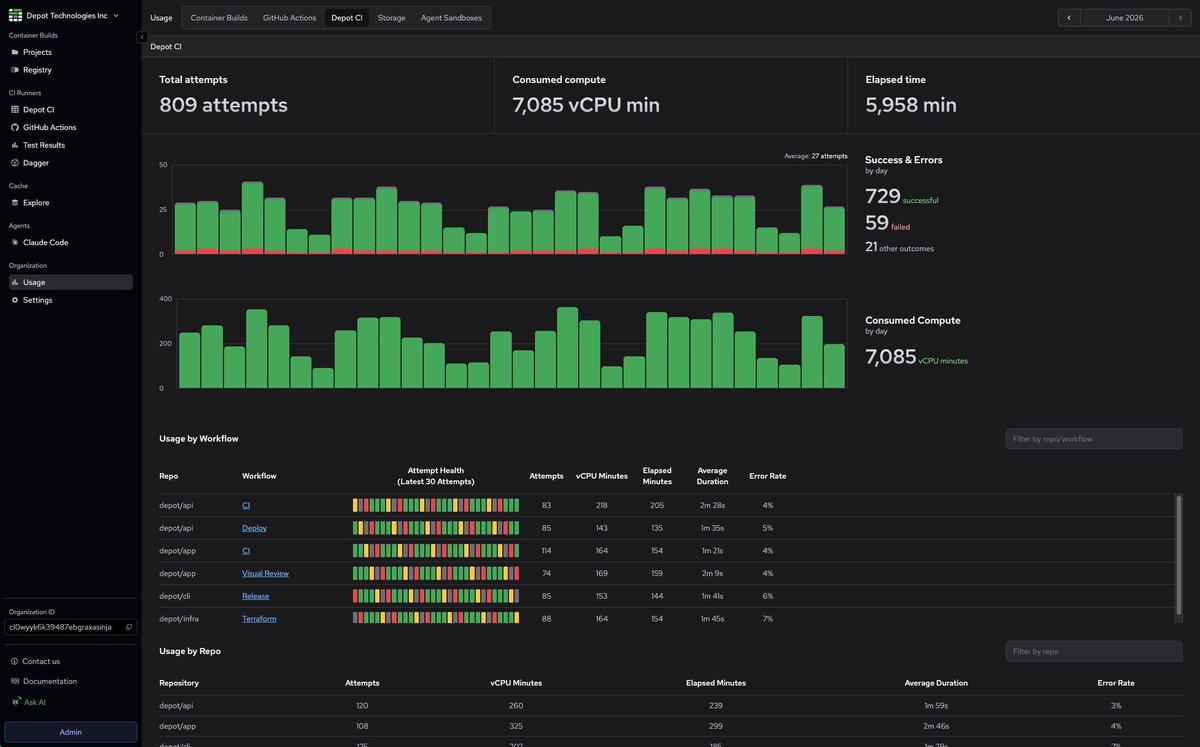Click the Admin button at bottom left
The image size is (1200, 747).
[x=70, y=732]
